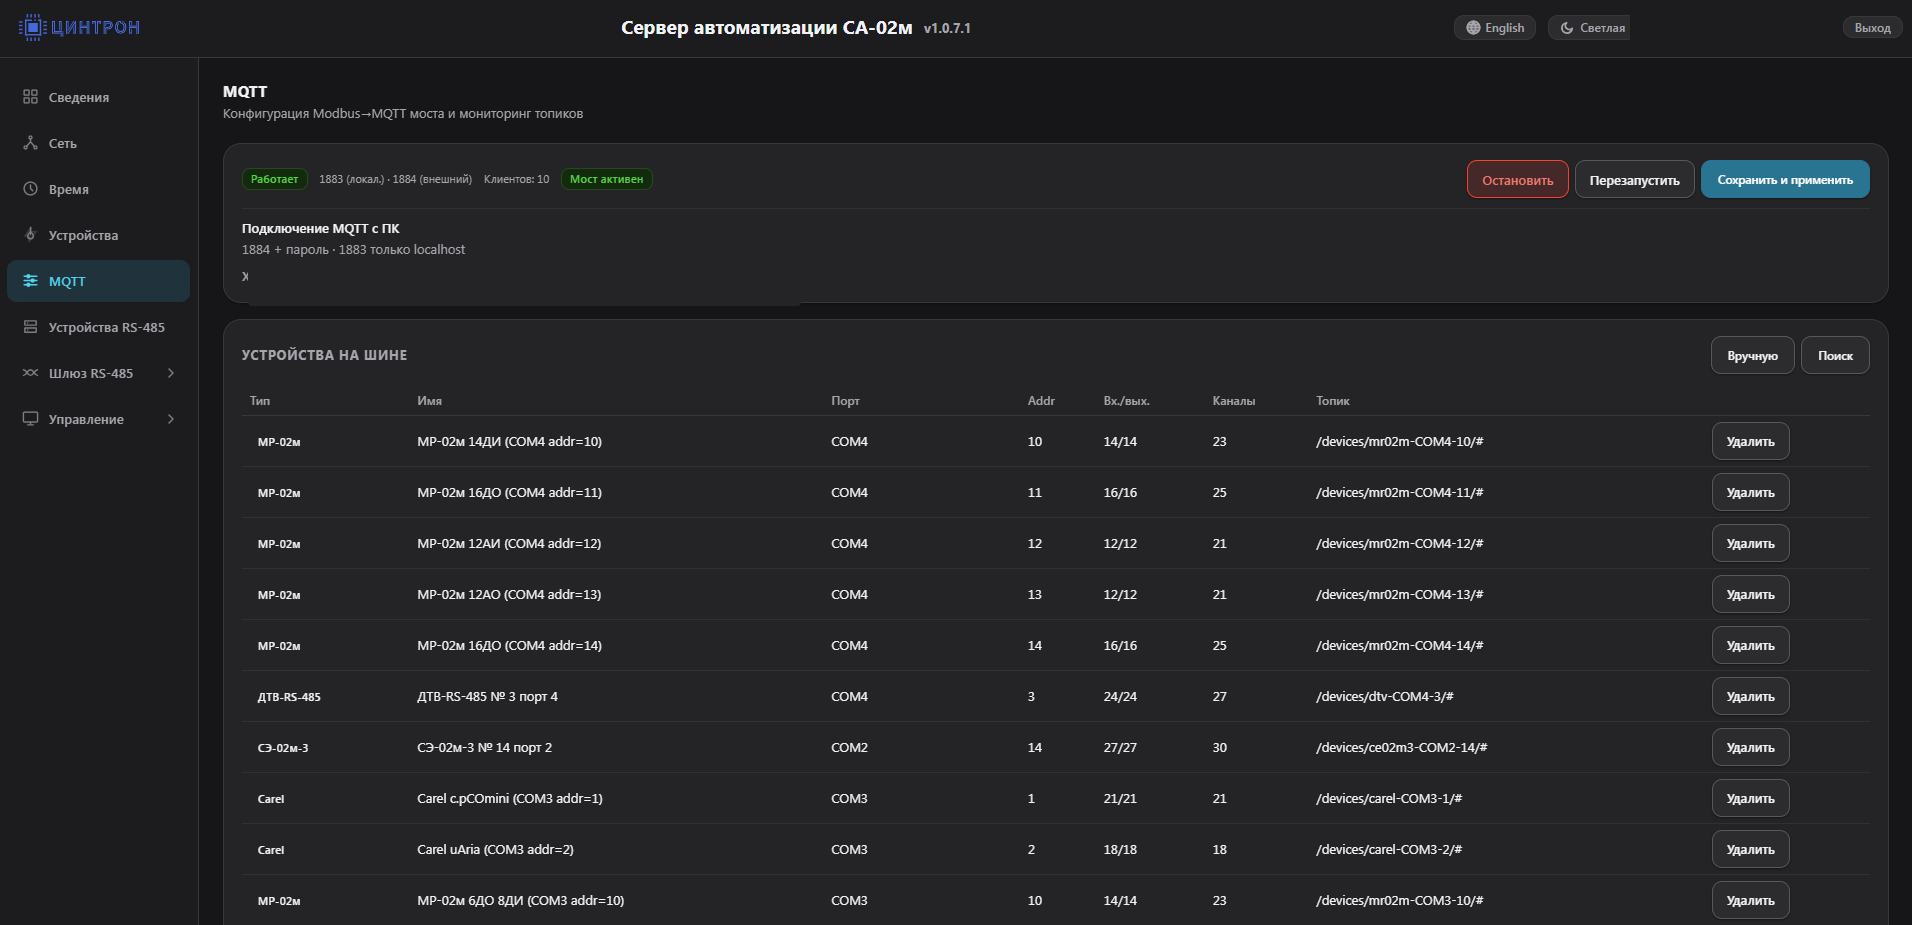1912x925 pixels.
Task: Go to the Время settings
Action: (x=98, y=189)
